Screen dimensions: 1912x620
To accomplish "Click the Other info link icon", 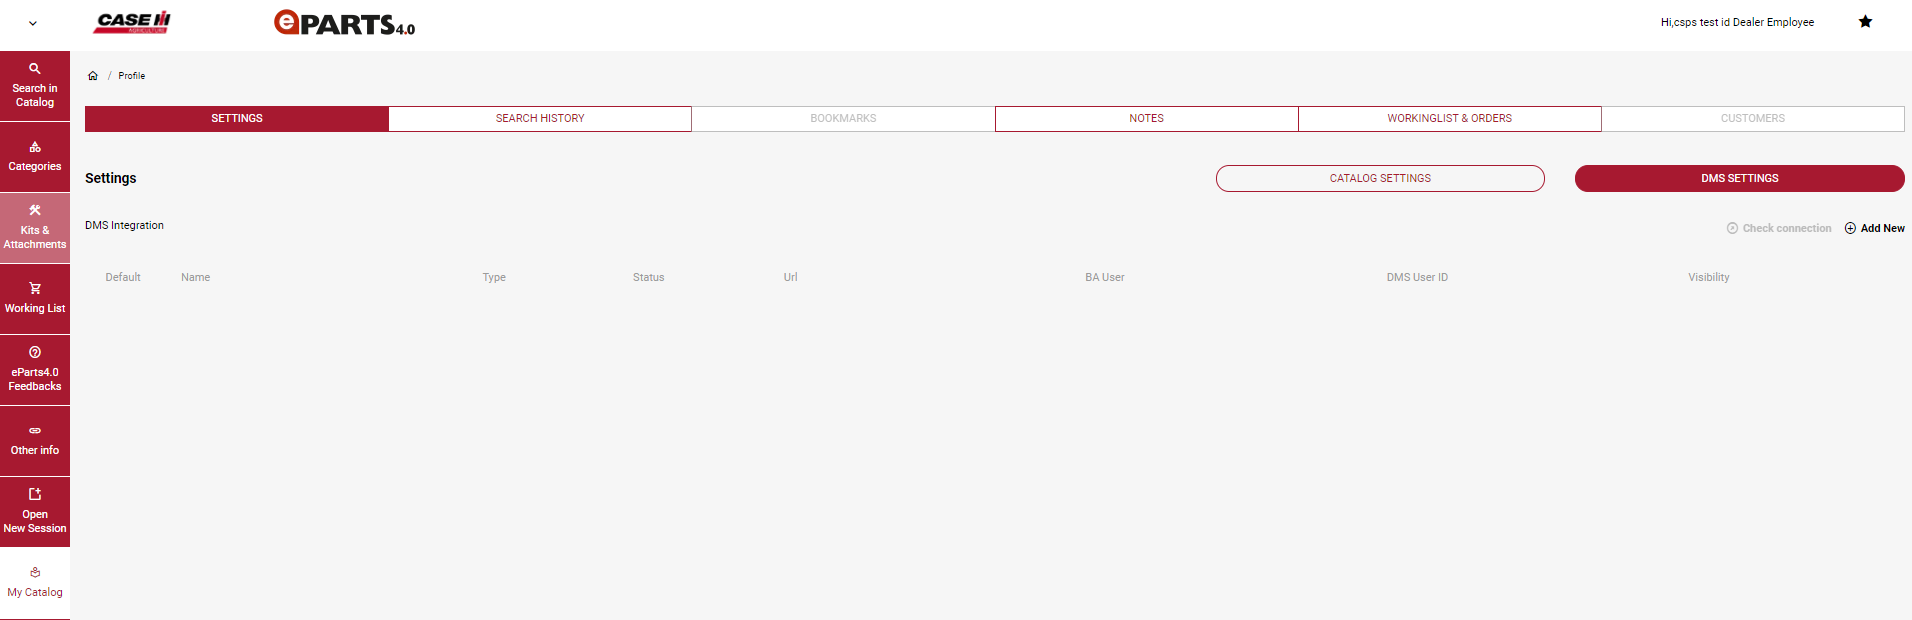I will click(x=35, y=431).
